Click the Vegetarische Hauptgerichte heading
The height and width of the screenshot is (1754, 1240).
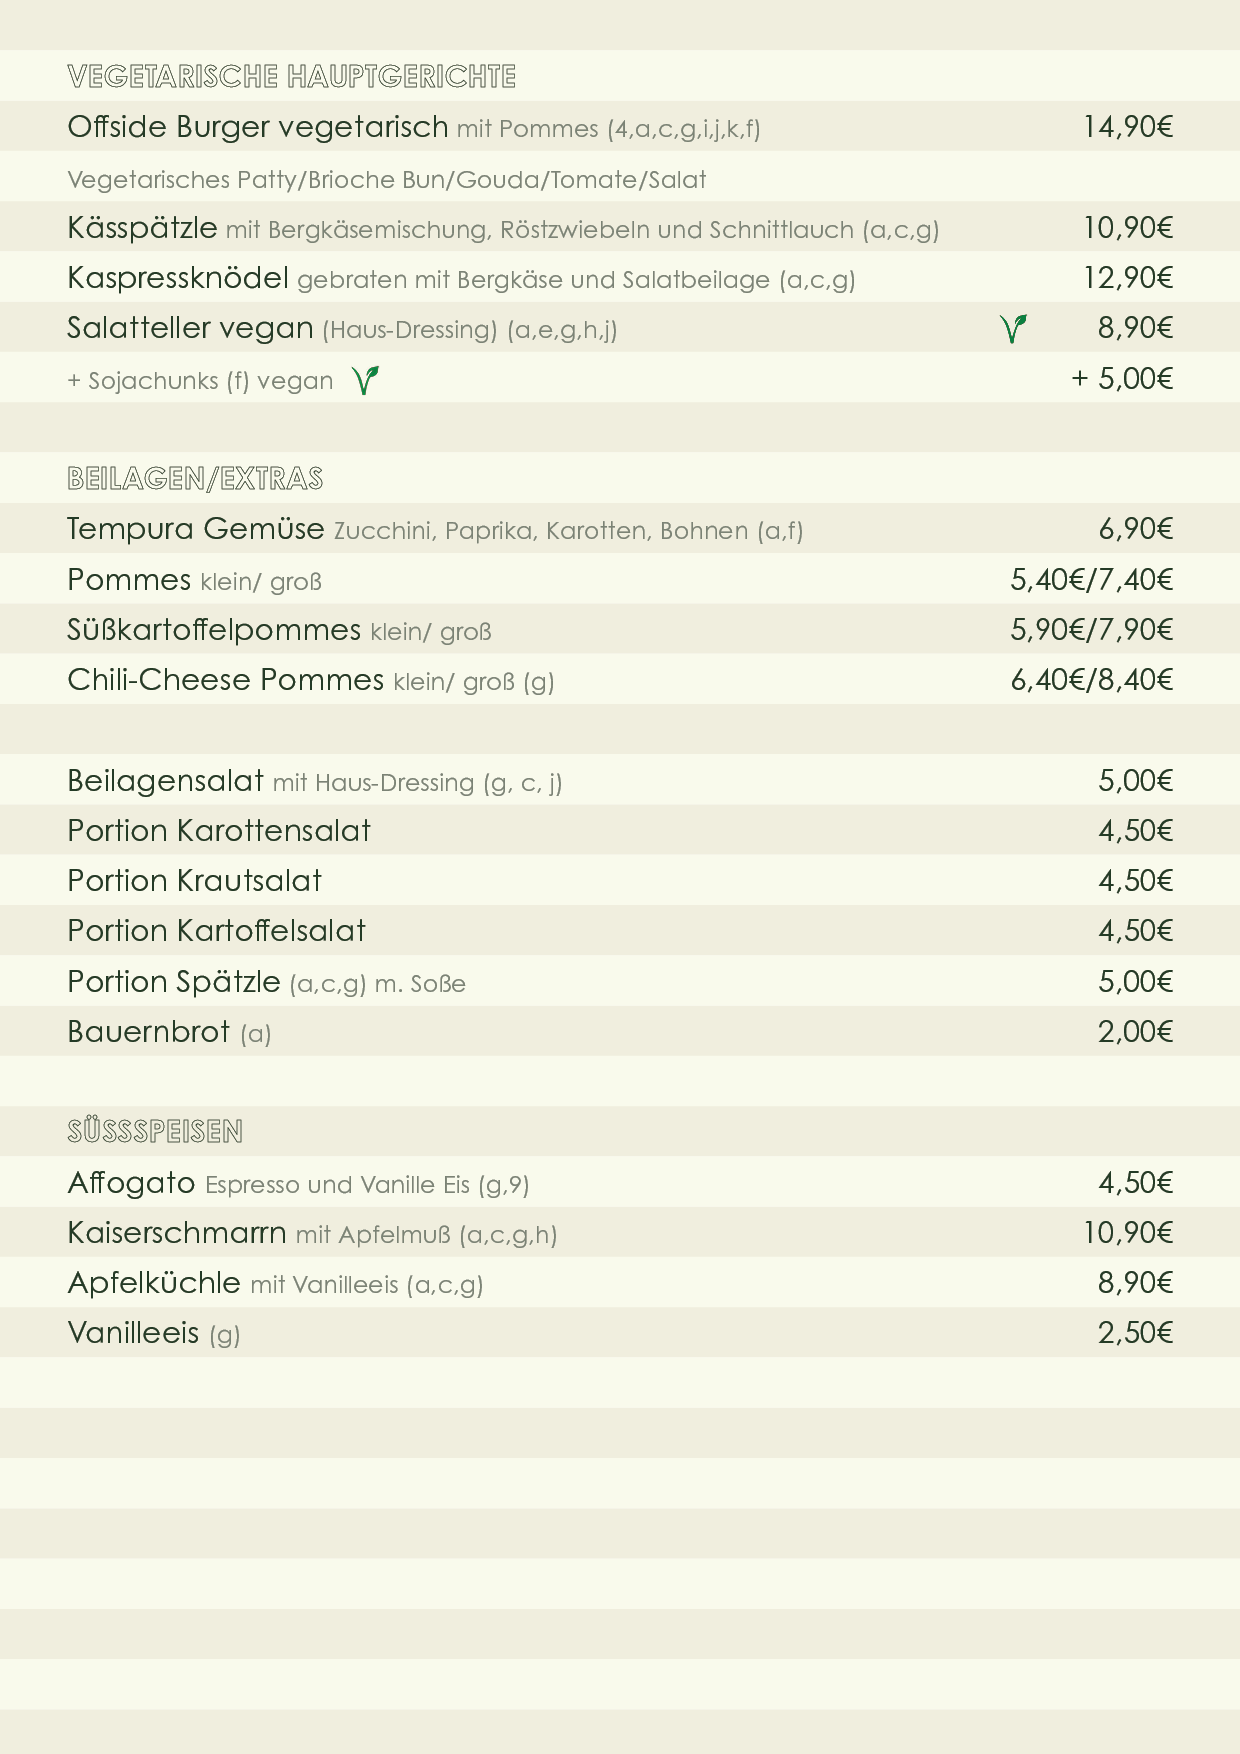291,77
